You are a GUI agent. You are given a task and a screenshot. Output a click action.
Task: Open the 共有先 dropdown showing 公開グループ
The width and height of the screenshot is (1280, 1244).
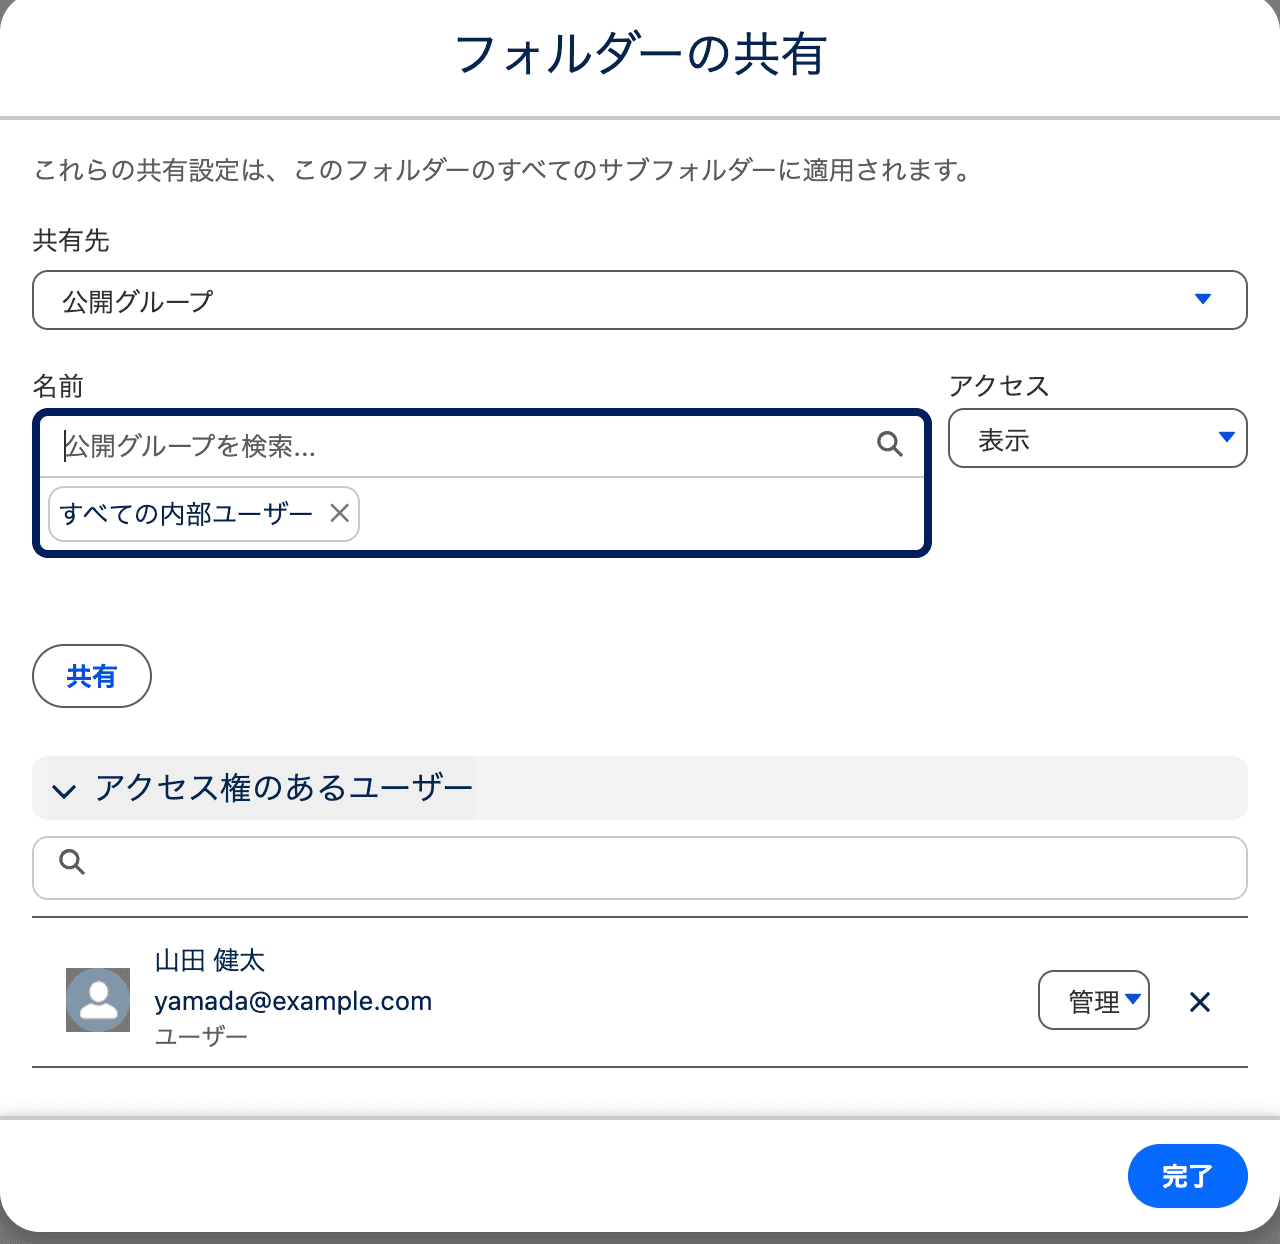[x=640, y=300]
